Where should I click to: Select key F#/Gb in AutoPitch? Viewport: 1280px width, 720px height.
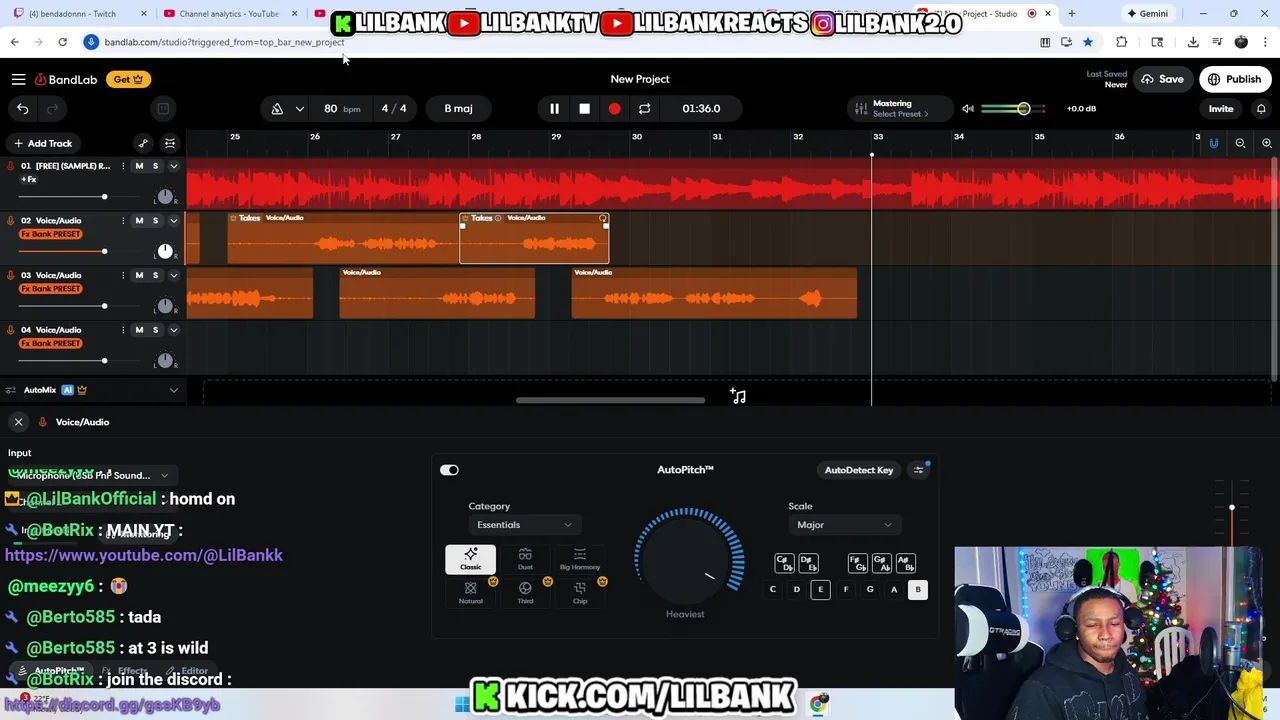pos(857,564)
